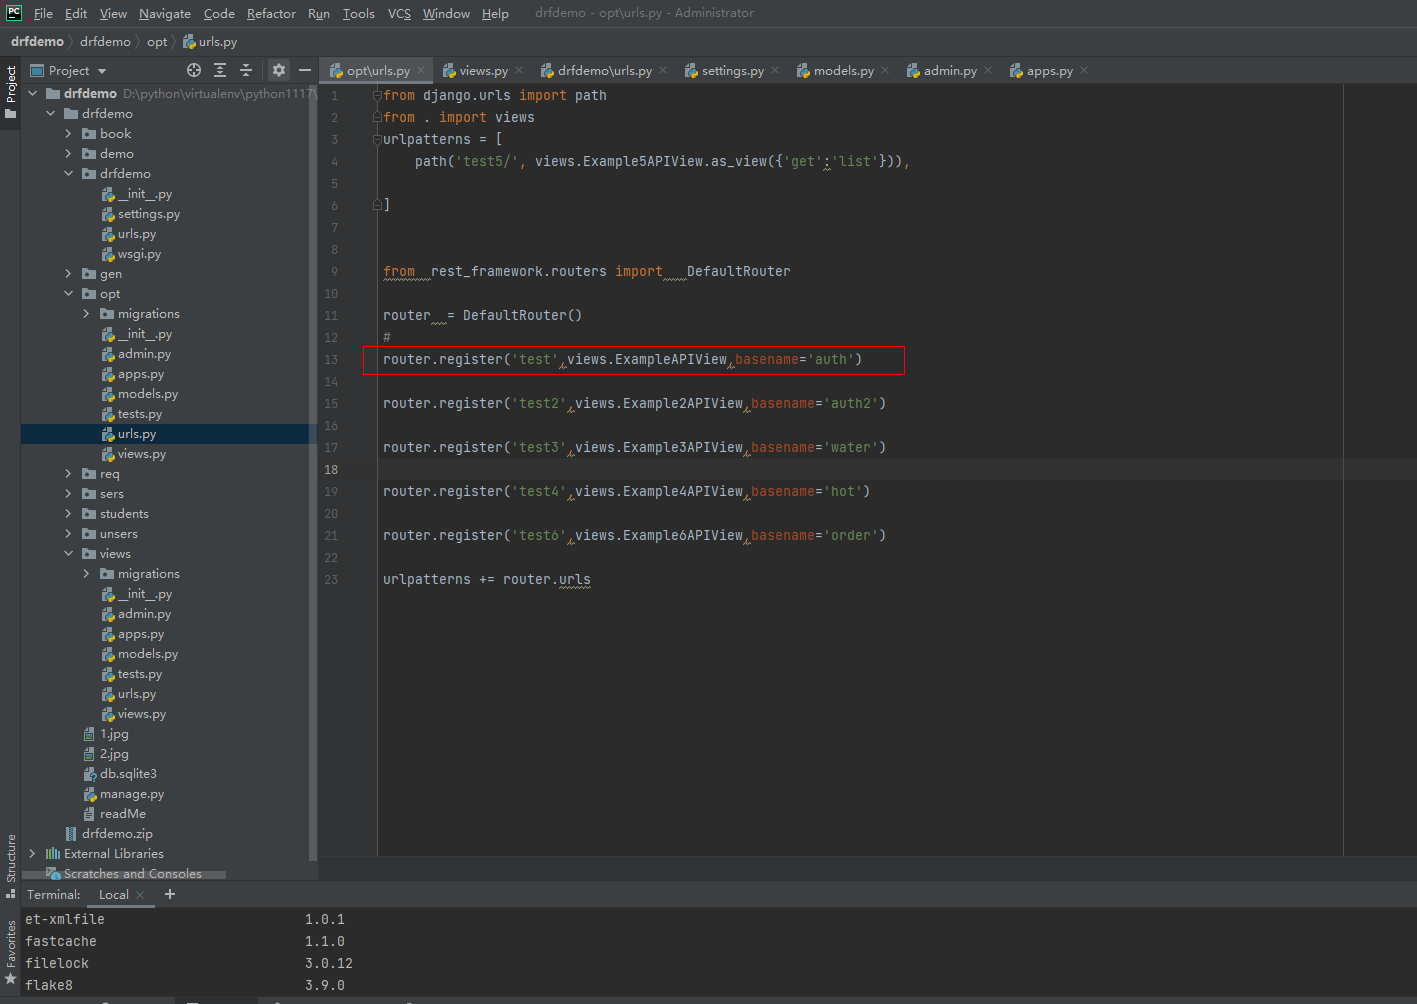Hide the Project panel with minus icon
This screenshot has width=1417, height=1004.
point(305,70)
